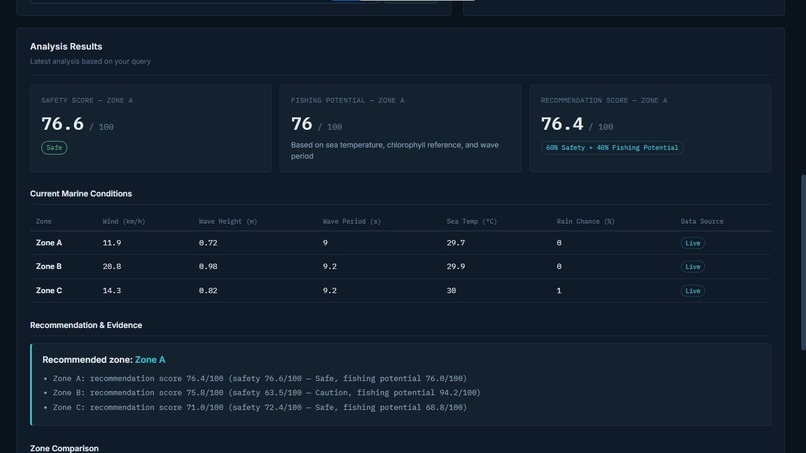Click the Wind (km/h) column header
The height and width of the screenshot is (453, 806).
[124, 222]
